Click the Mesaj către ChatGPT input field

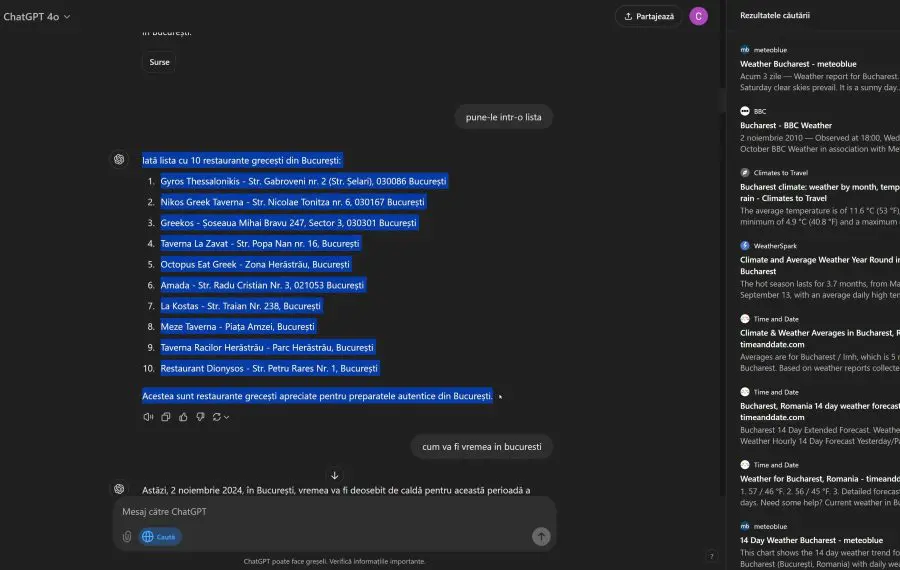tap(334, 511)
